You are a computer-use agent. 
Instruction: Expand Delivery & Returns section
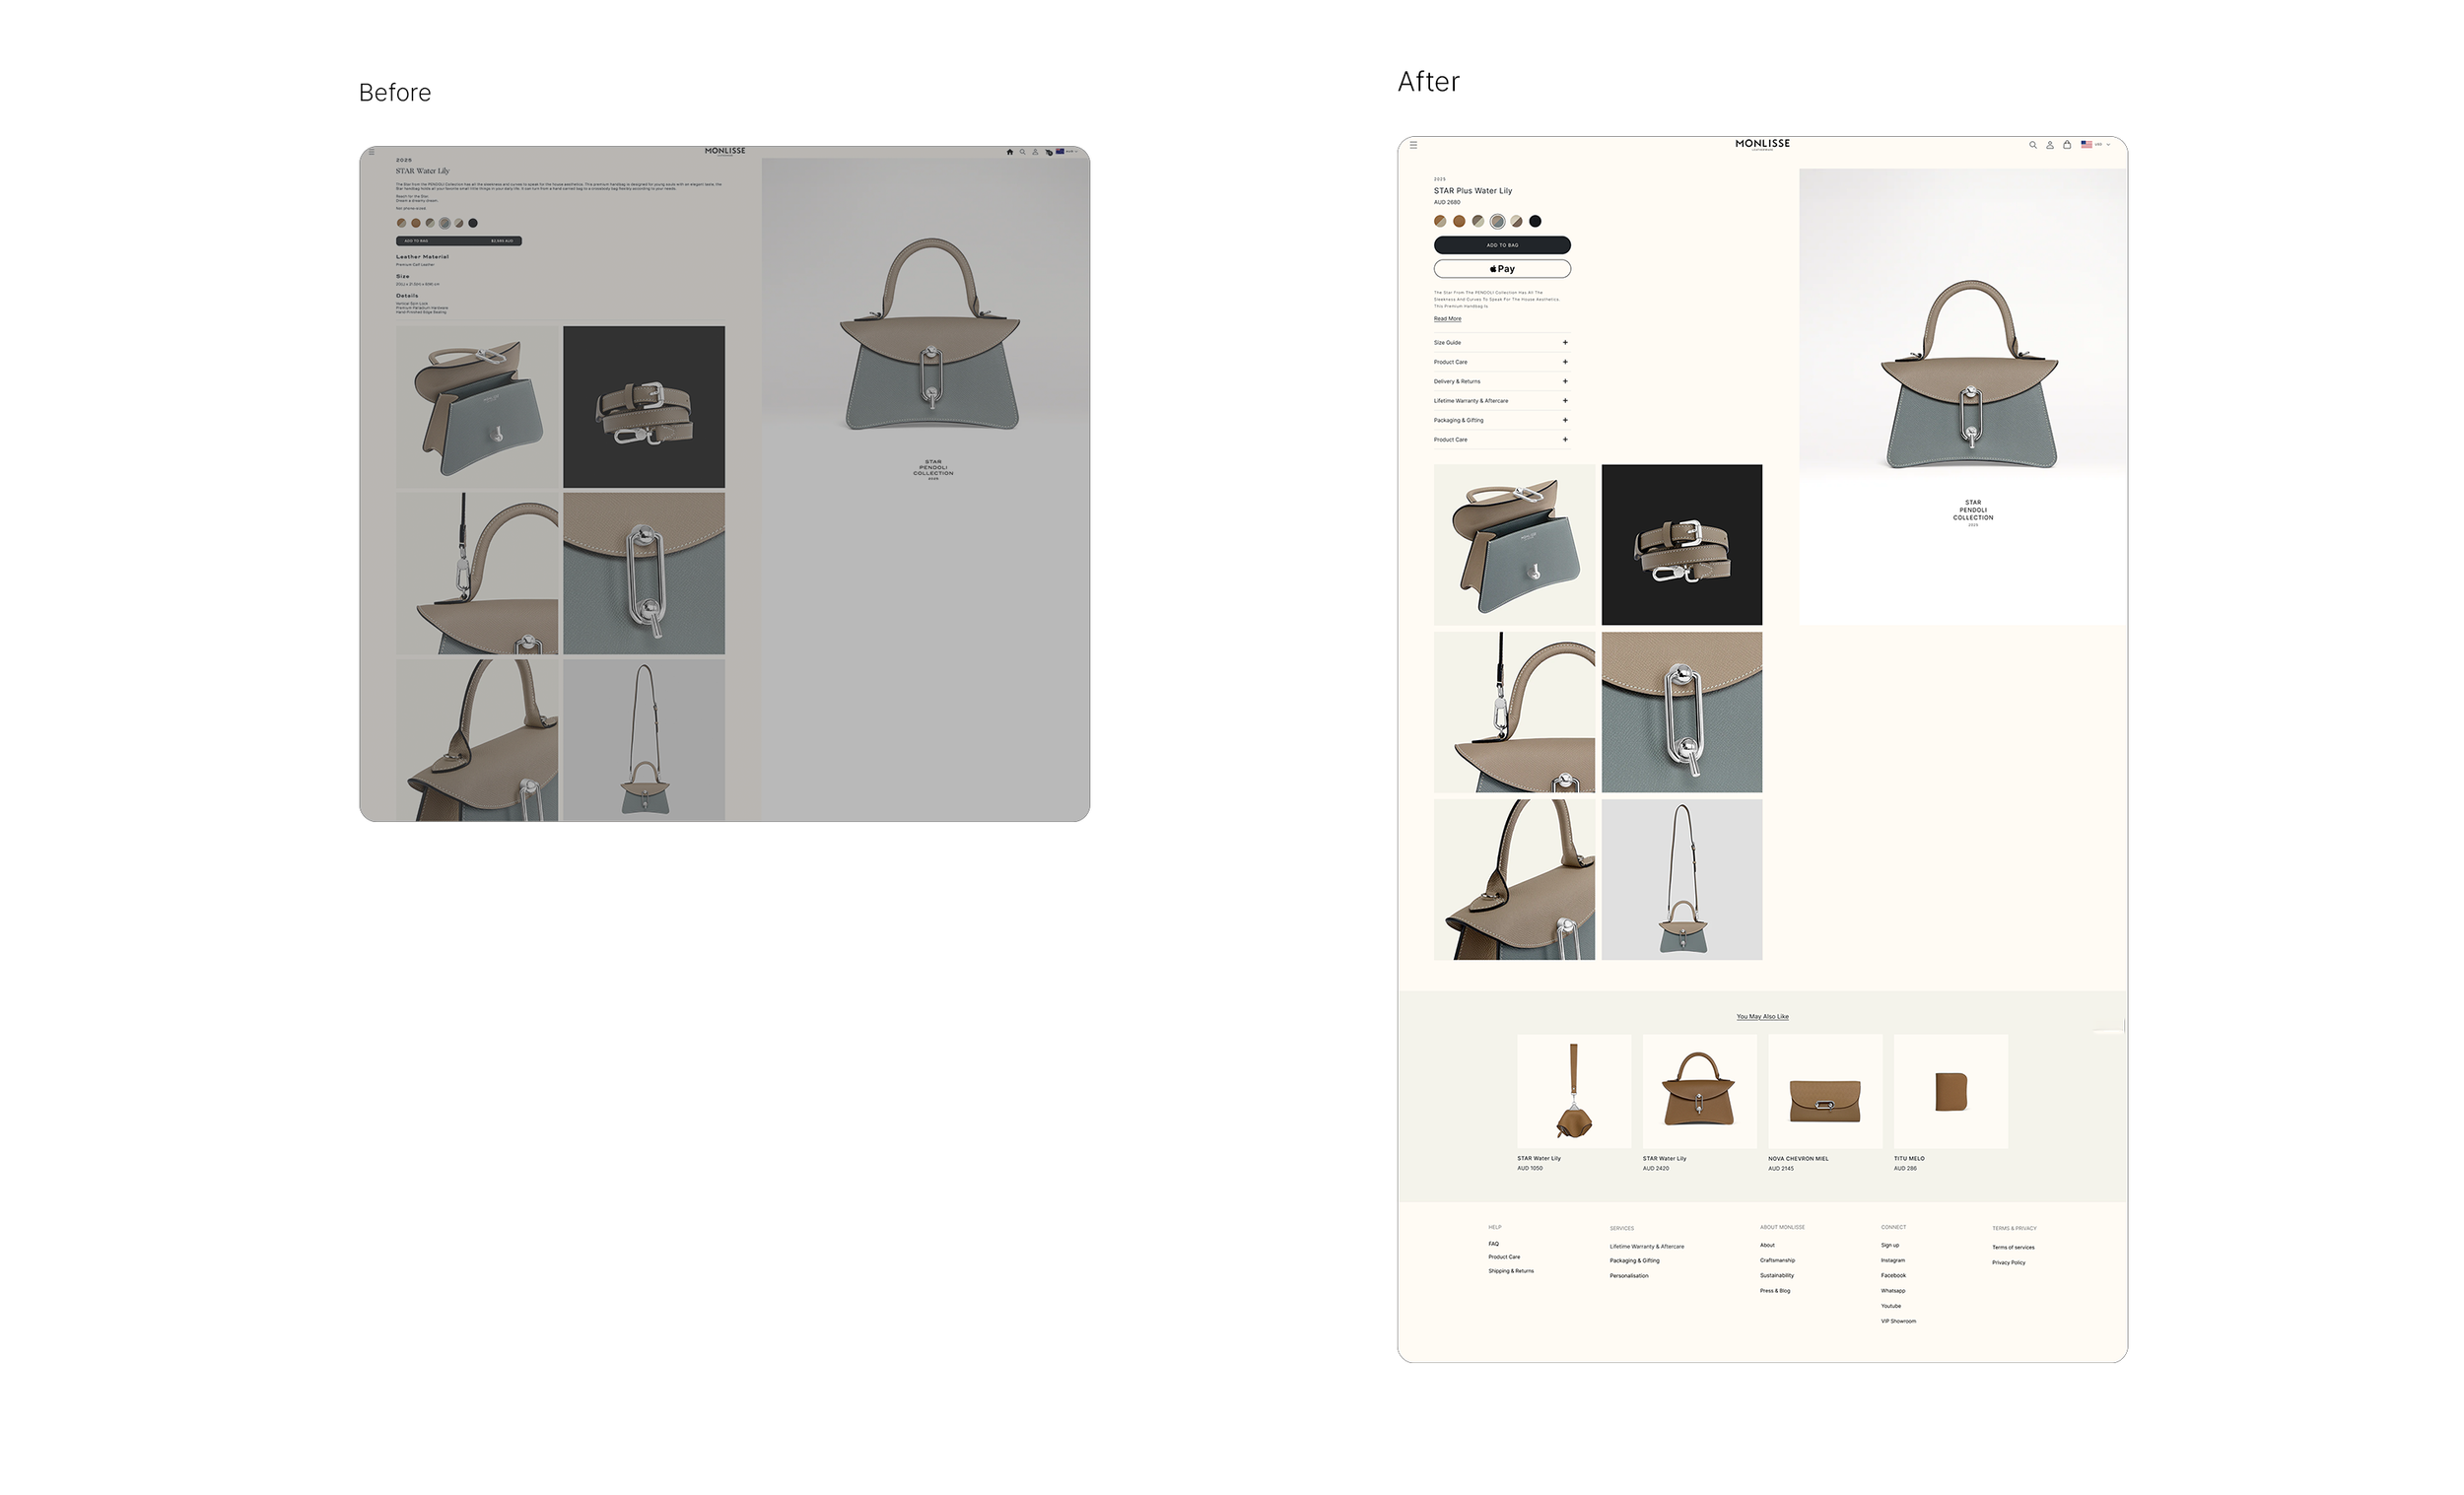coord(1501,381)
